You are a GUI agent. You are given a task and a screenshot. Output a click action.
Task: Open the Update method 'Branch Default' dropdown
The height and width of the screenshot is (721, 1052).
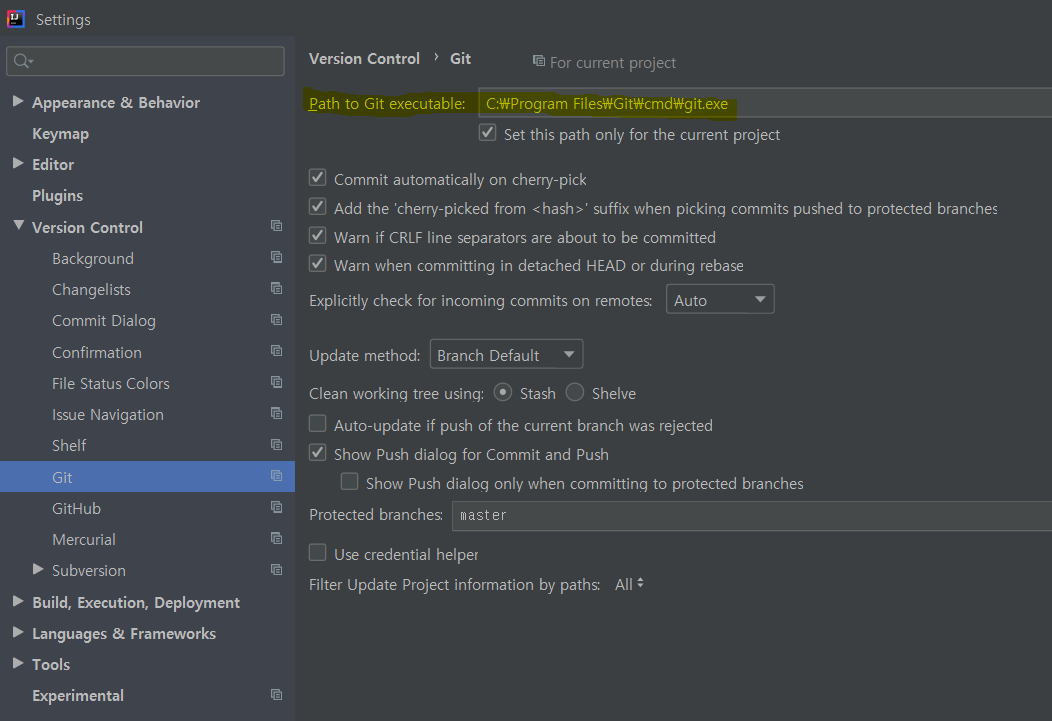(x=507, y=354)
